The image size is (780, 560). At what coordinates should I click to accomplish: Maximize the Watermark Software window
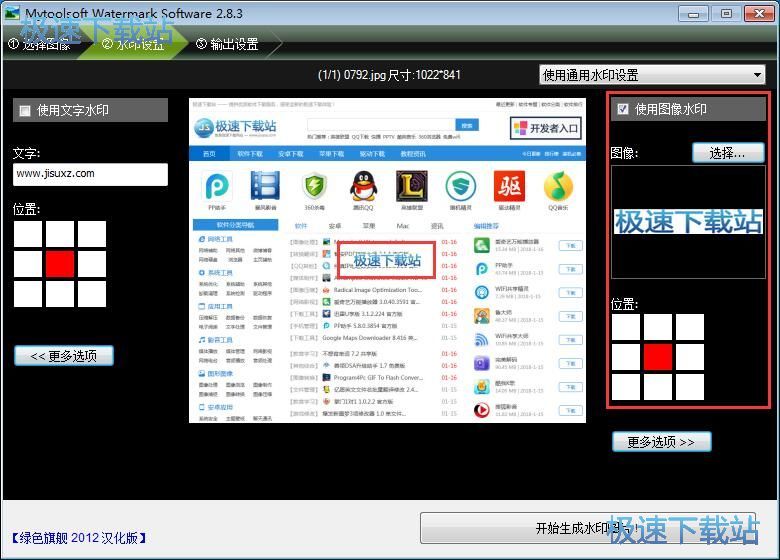[726, 13]
